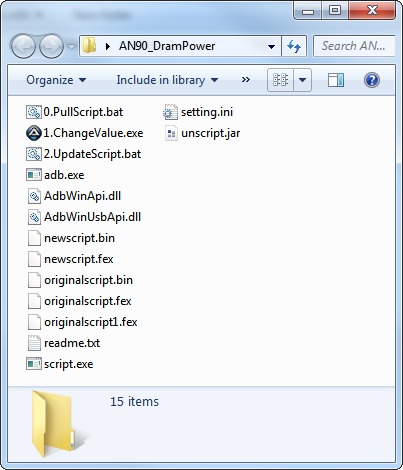Click the adb.exe application icon

coord(34,175)
